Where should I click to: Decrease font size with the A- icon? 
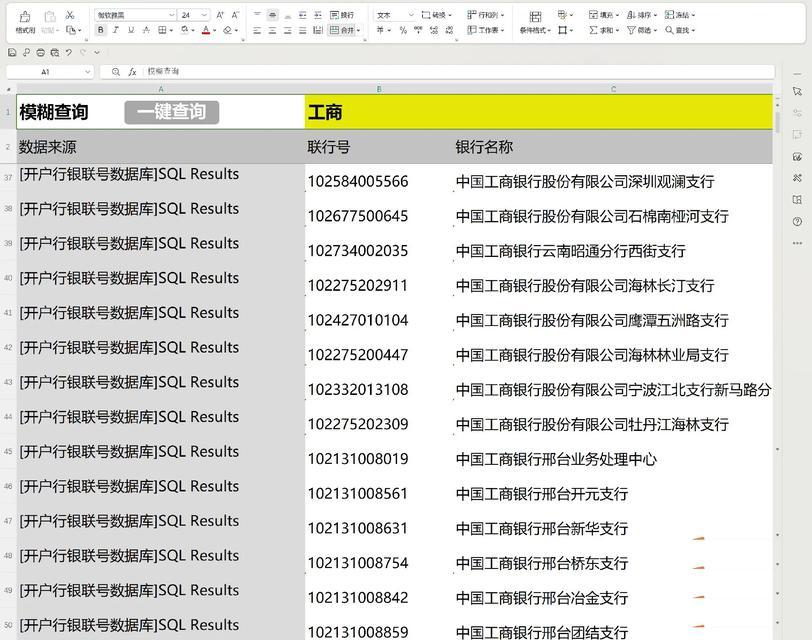tap(235, 15)
